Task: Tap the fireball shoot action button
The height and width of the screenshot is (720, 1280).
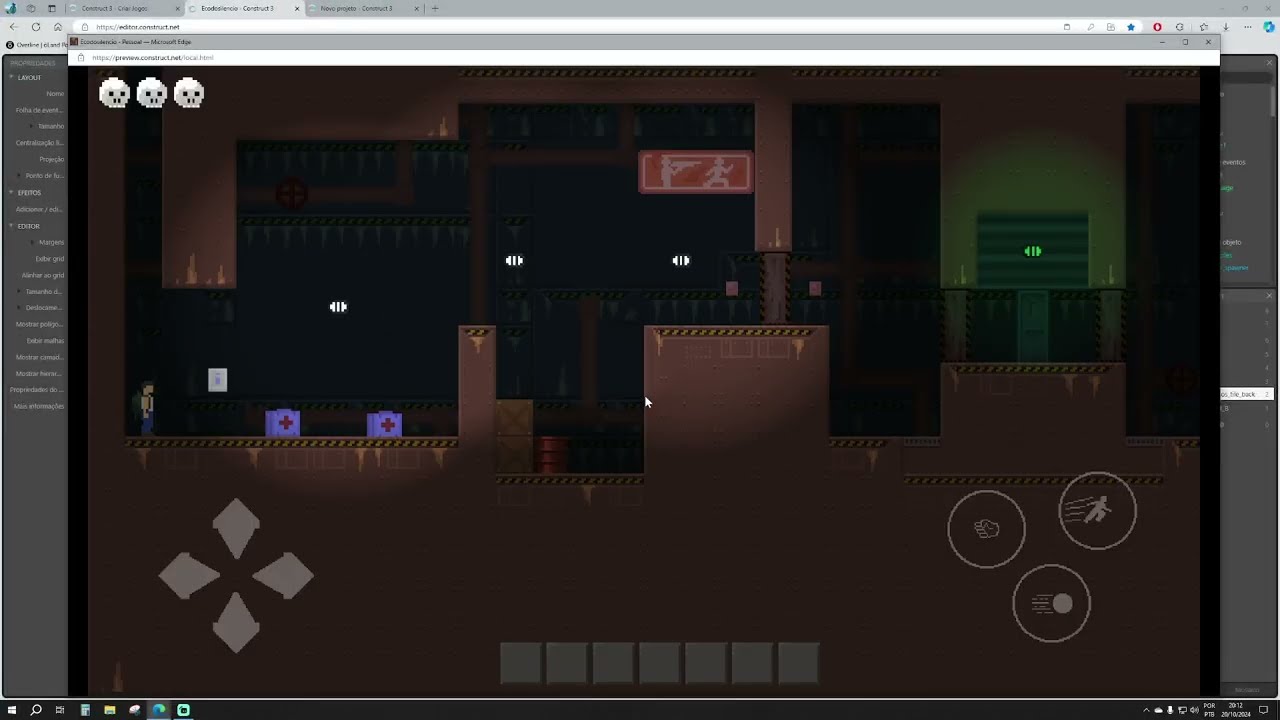Action: click(x=1051, y=603)
